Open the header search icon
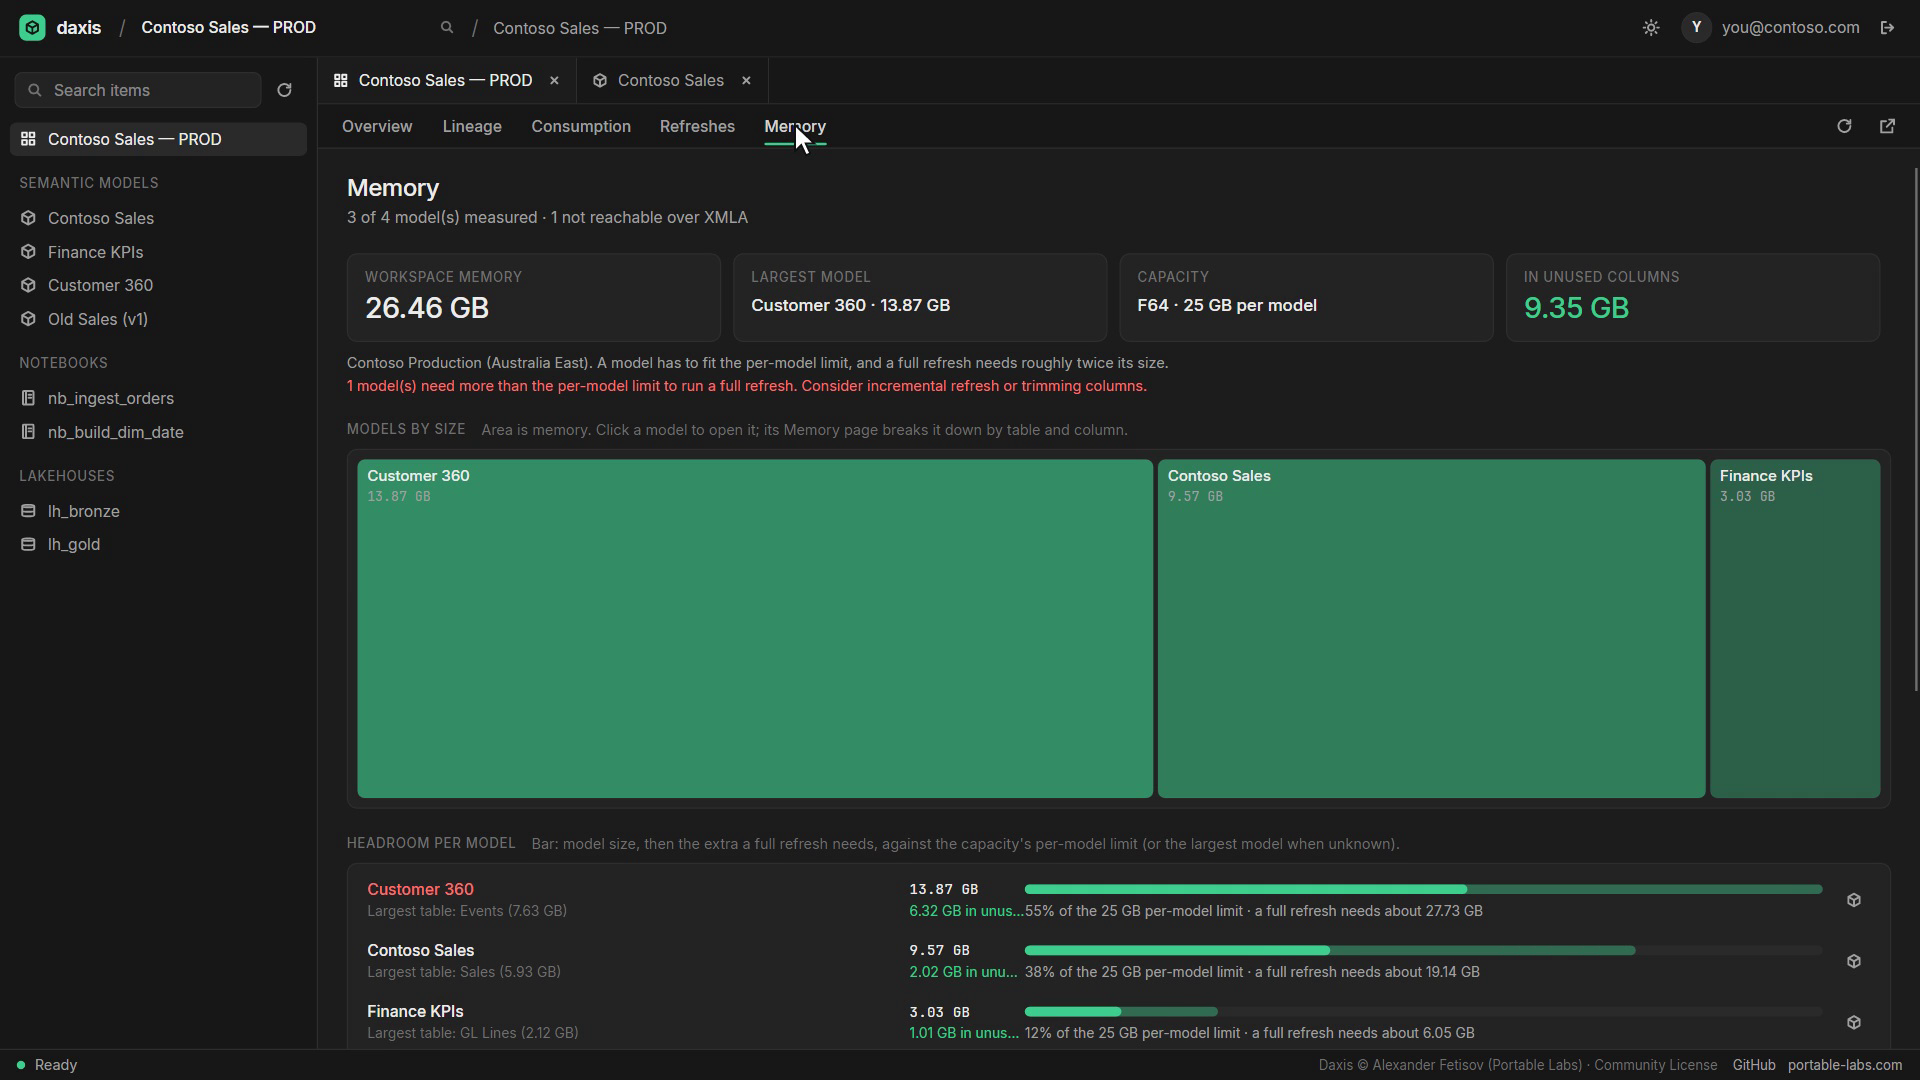The height and width of the screenshot is (1080, 1920). pos(447,28)
